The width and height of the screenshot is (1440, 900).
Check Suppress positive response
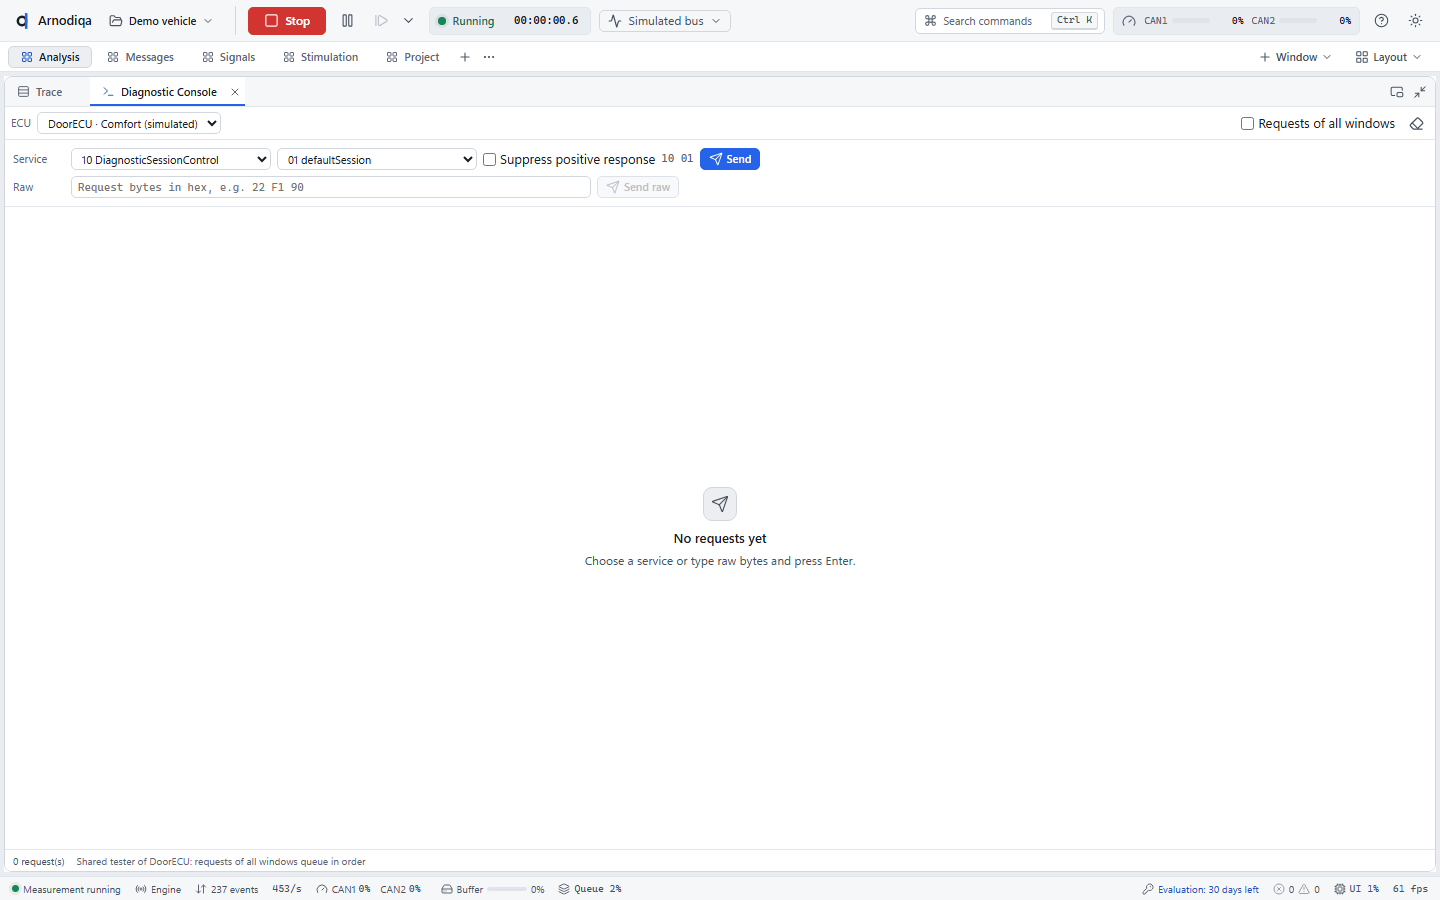[490, 159]
